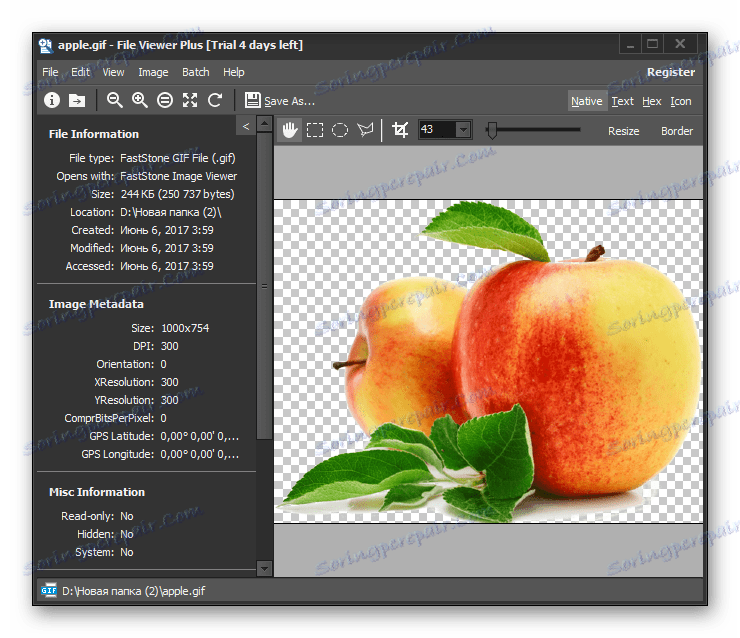Click the '1000x754' image size value
The width and height of the screenshot is (740, 638).
185,328
